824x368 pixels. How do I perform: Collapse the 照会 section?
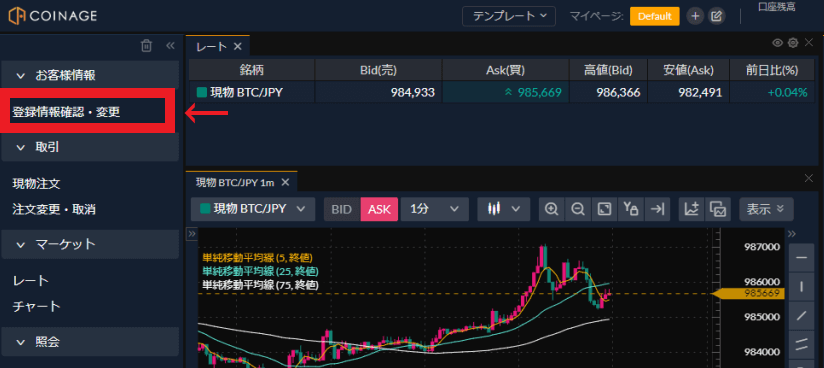click(90, 342)
